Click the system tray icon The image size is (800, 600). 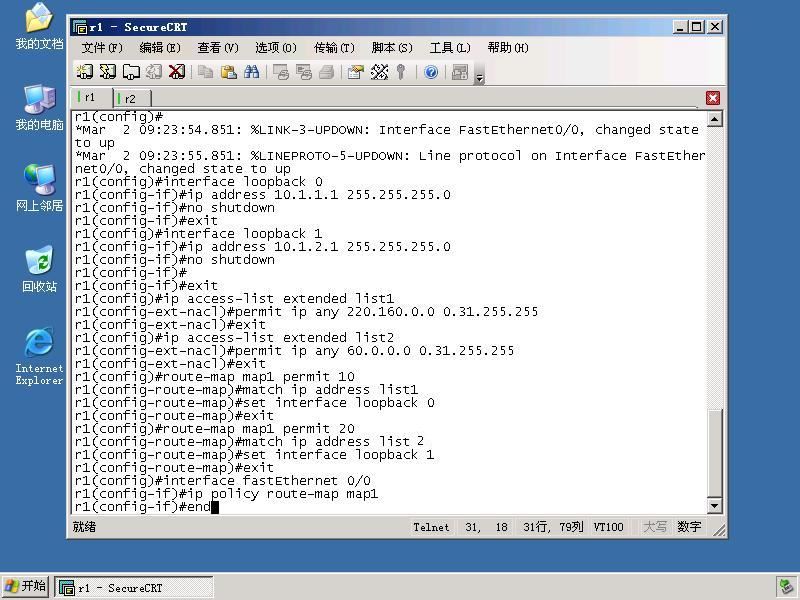tap(786, 588)
